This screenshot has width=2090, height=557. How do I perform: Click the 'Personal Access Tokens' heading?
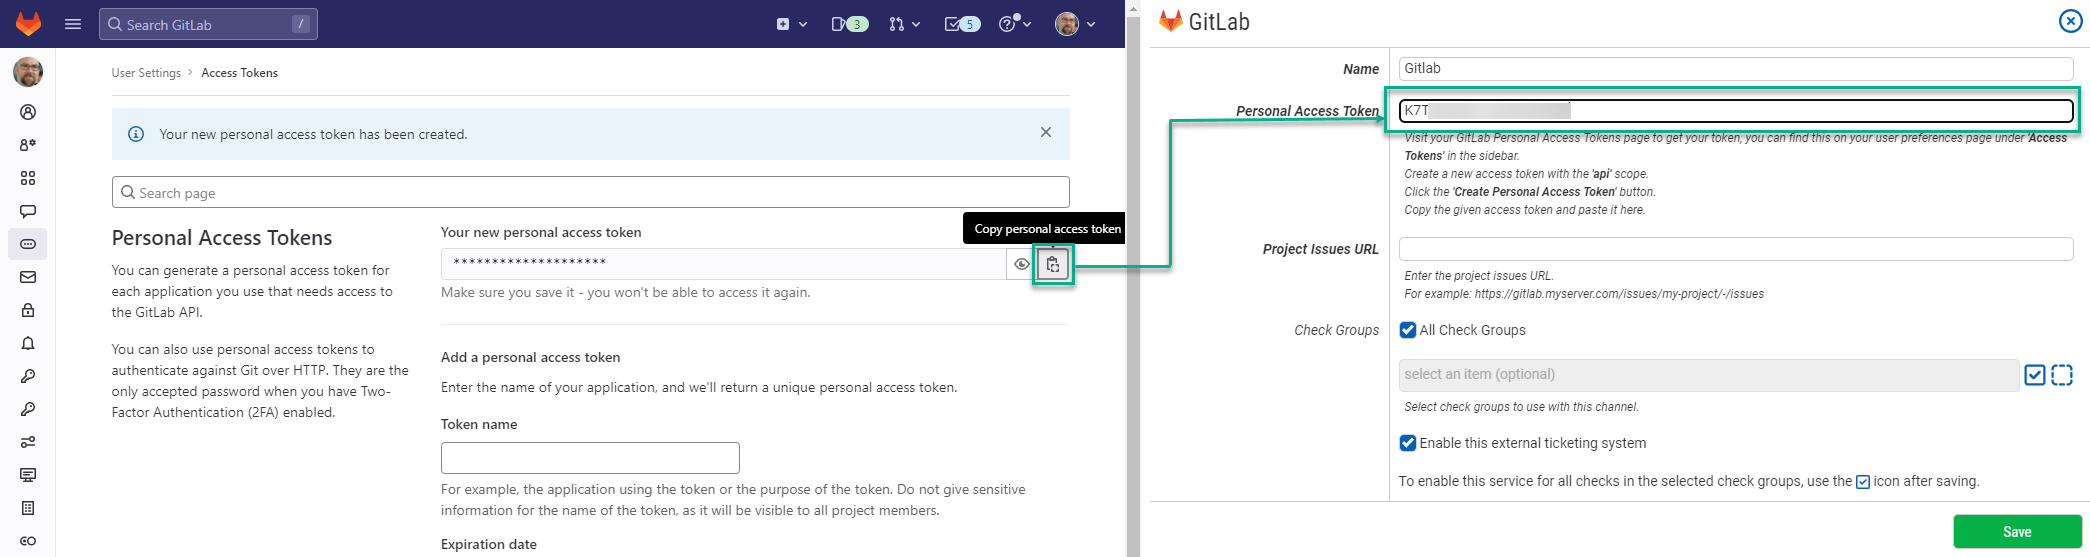click(222, 238)
